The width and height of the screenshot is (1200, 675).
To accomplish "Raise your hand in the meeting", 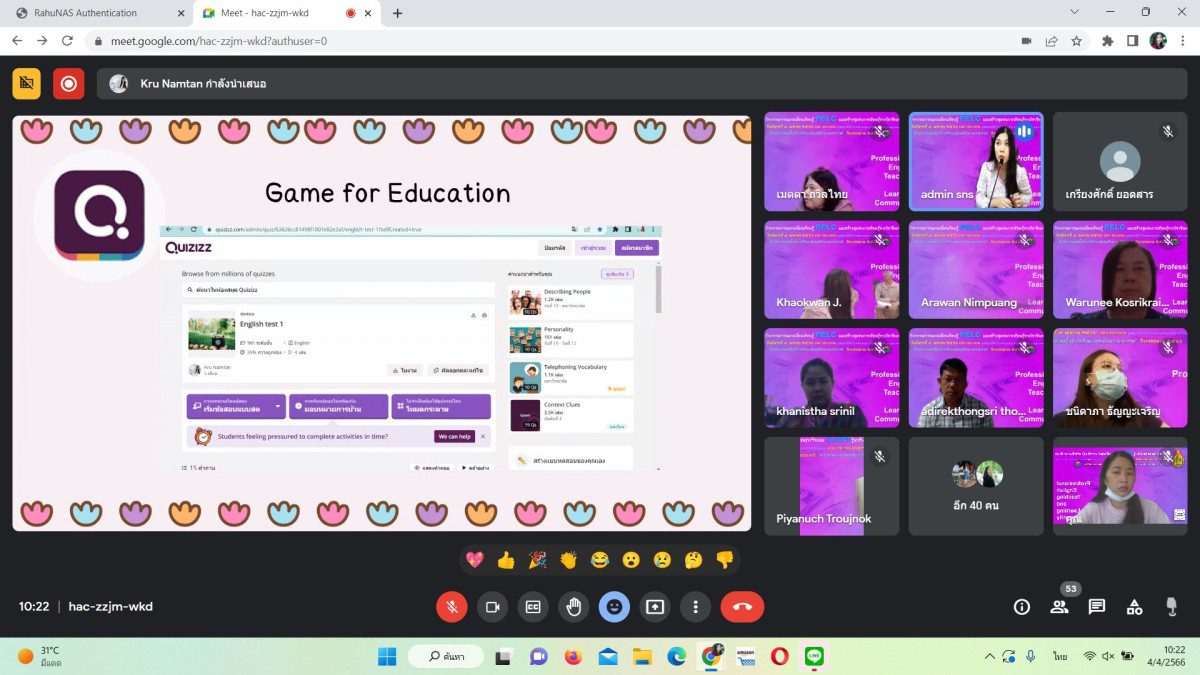I will click(573, 606).
